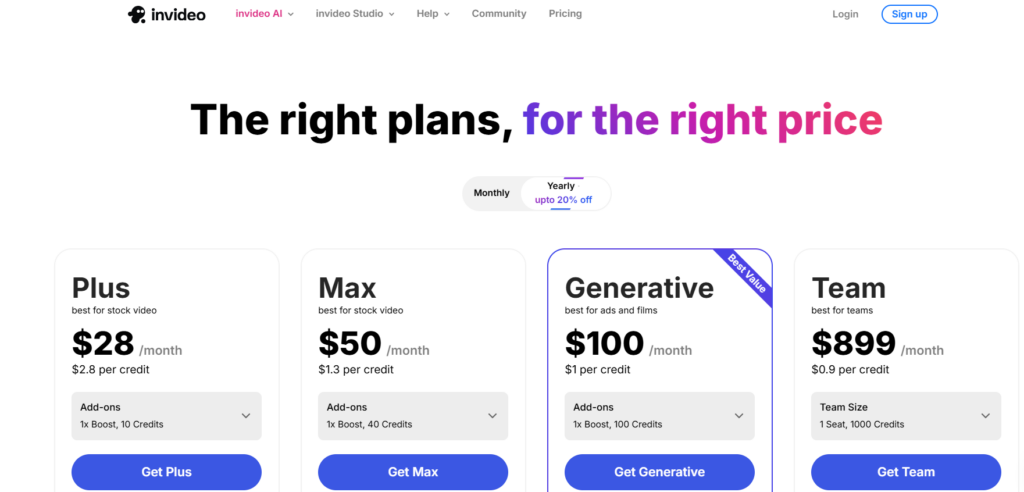Switch billing to Monthly
The image size is (1024, 492).
point(492,193)
